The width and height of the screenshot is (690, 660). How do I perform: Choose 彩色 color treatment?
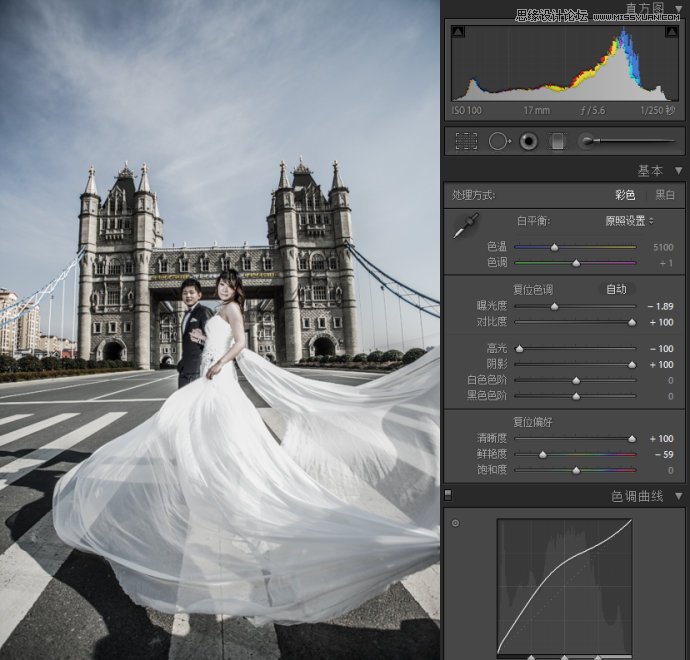[625, 194]
